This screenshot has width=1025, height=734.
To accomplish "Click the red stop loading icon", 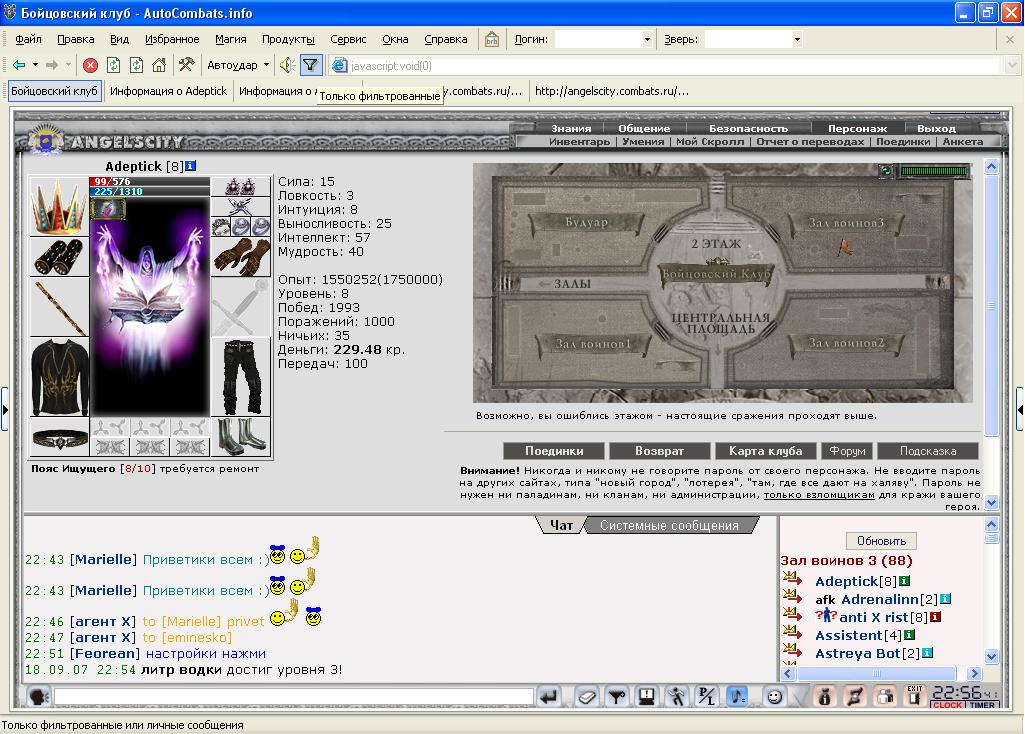I will point(90,65).
